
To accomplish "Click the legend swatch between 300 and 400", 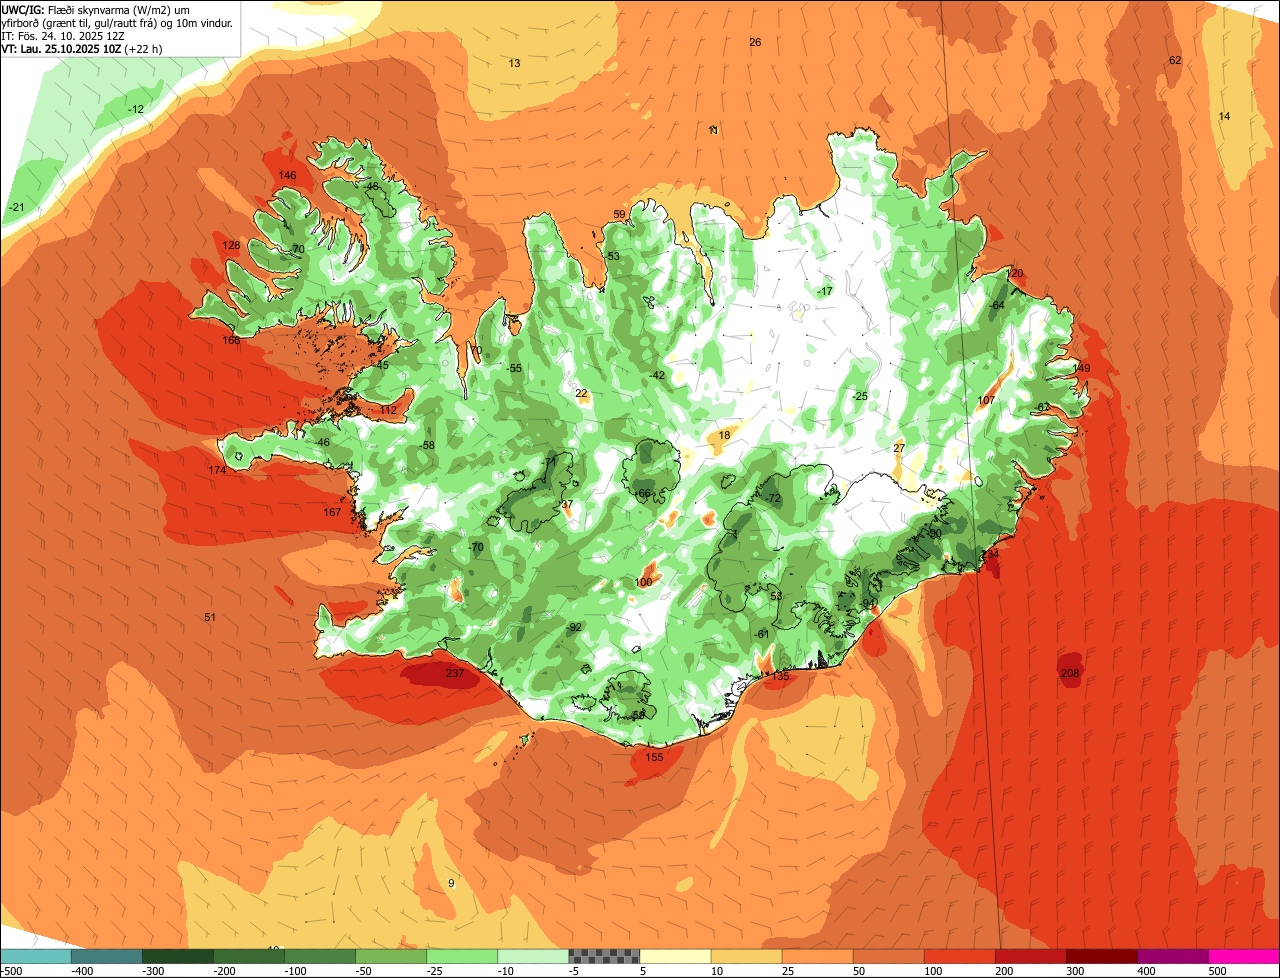I will coord(1101,956).
